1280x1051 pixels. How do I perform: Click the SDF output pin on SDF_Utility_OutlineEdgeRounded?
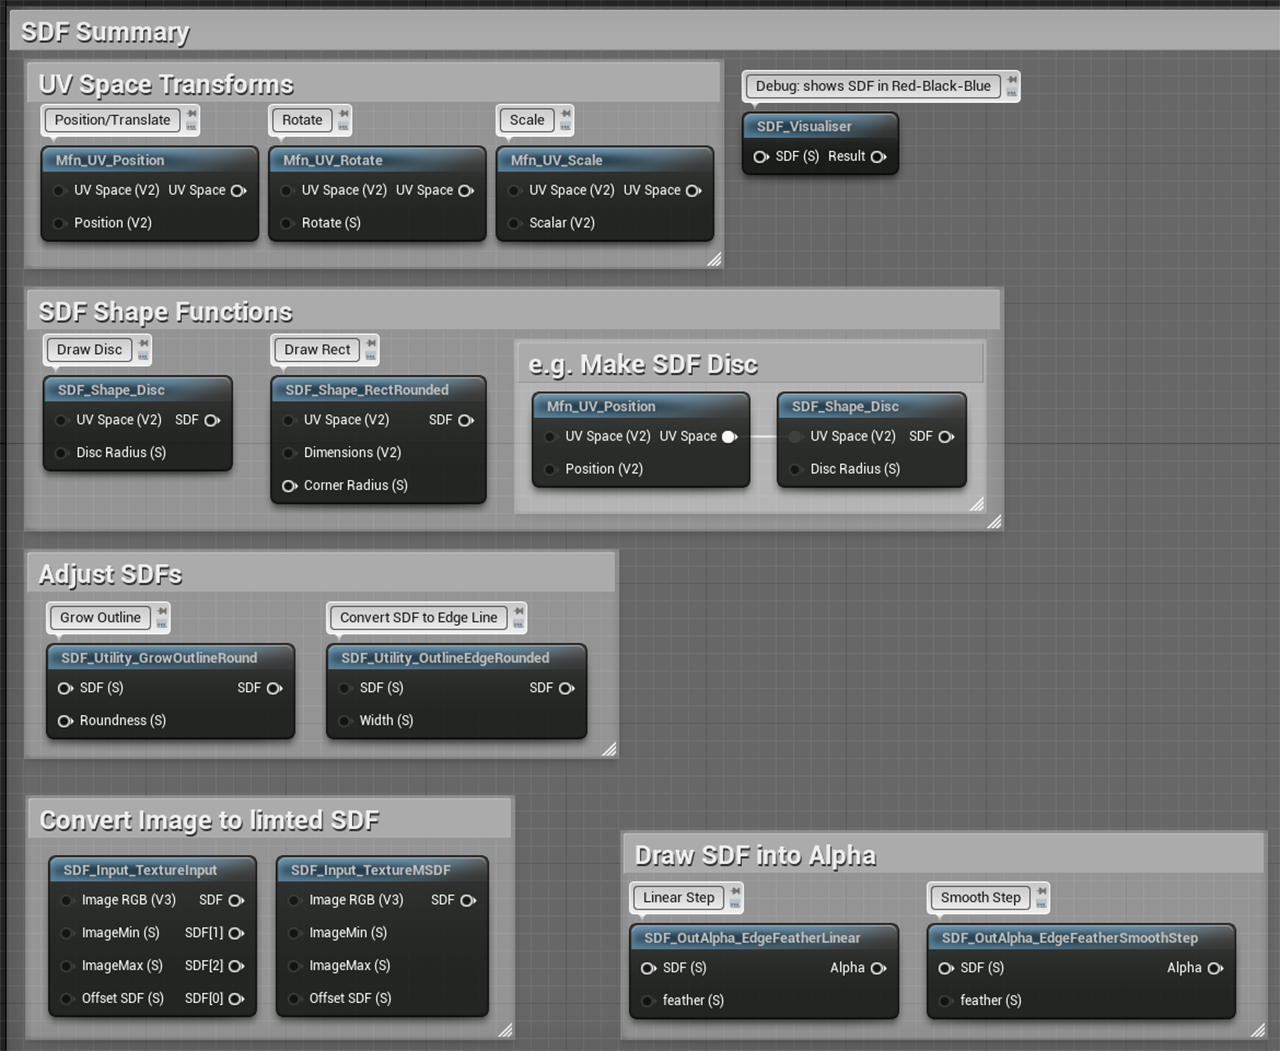tap(566, 689)
